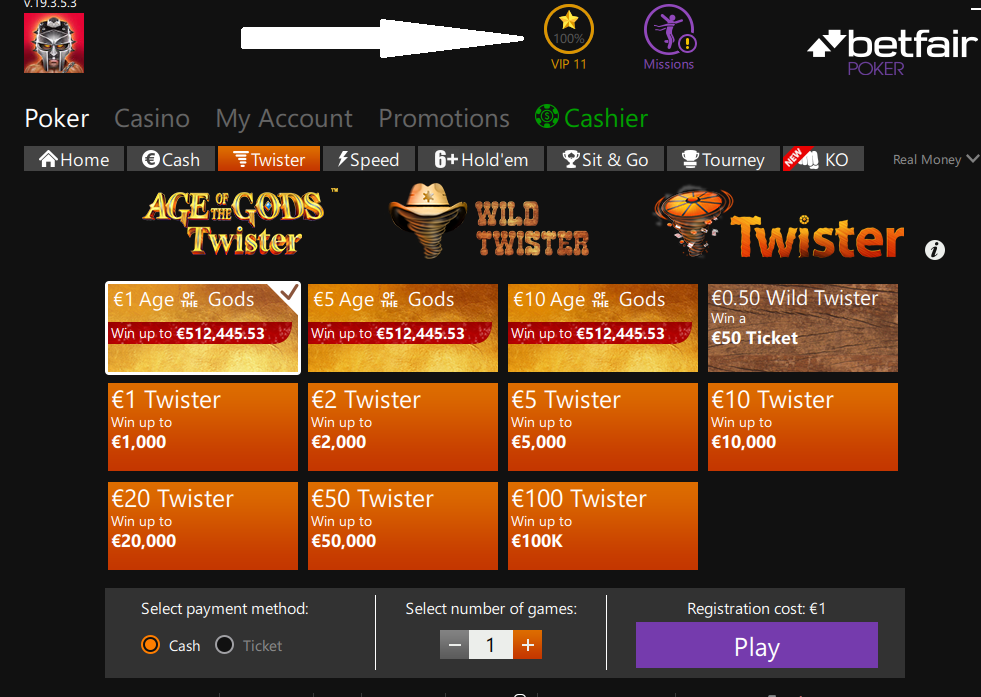Click the Age of the Gods Twister logo
Viewport: 981px width, 697px height.
coord(235,223)
